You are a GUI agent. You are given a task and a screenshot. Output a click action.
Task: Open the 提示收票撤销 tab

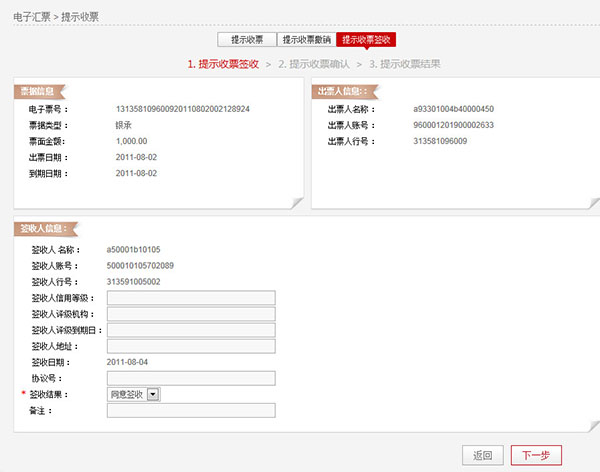point(307,39)
